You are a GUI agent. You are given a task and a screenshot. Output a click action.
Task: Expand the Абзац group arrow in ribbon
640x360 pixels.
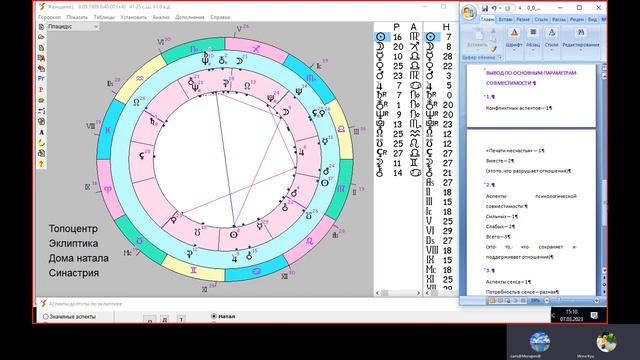point(533,50)
